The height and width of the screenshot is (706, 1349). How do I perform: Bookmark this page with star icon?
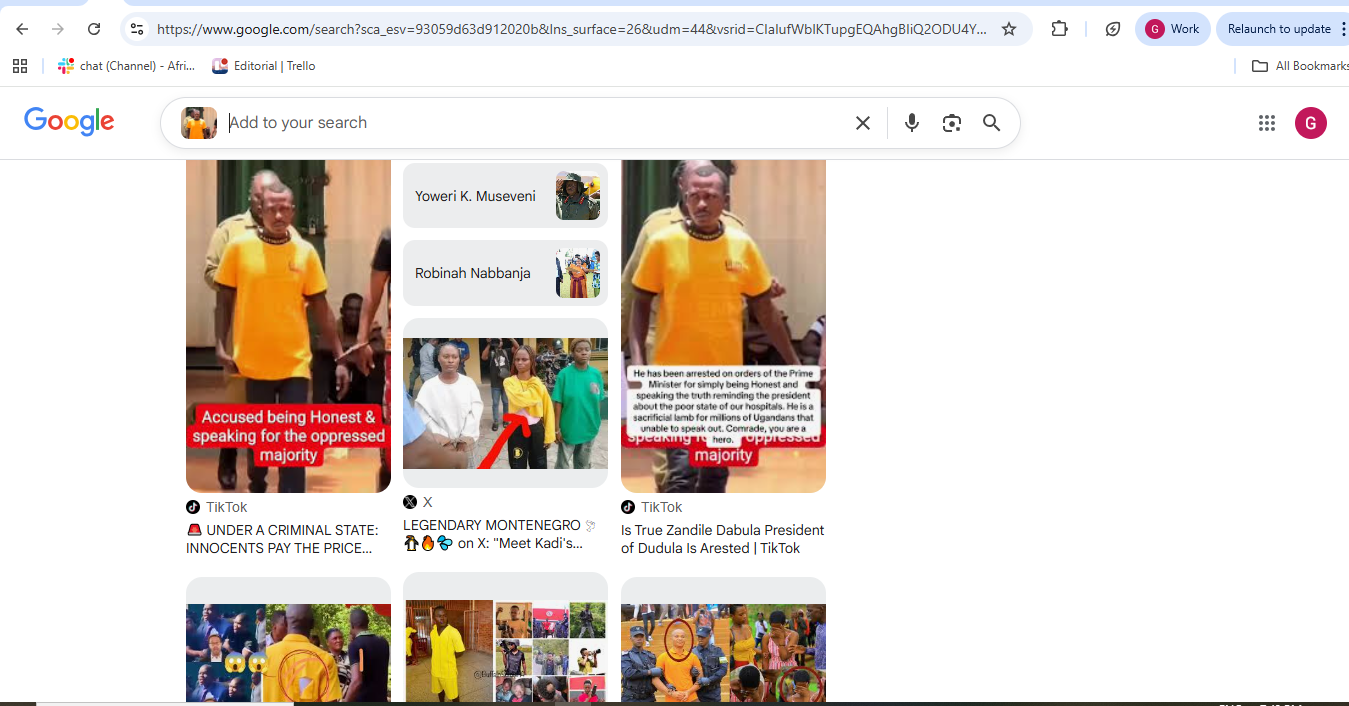(x=1009, y=29)
